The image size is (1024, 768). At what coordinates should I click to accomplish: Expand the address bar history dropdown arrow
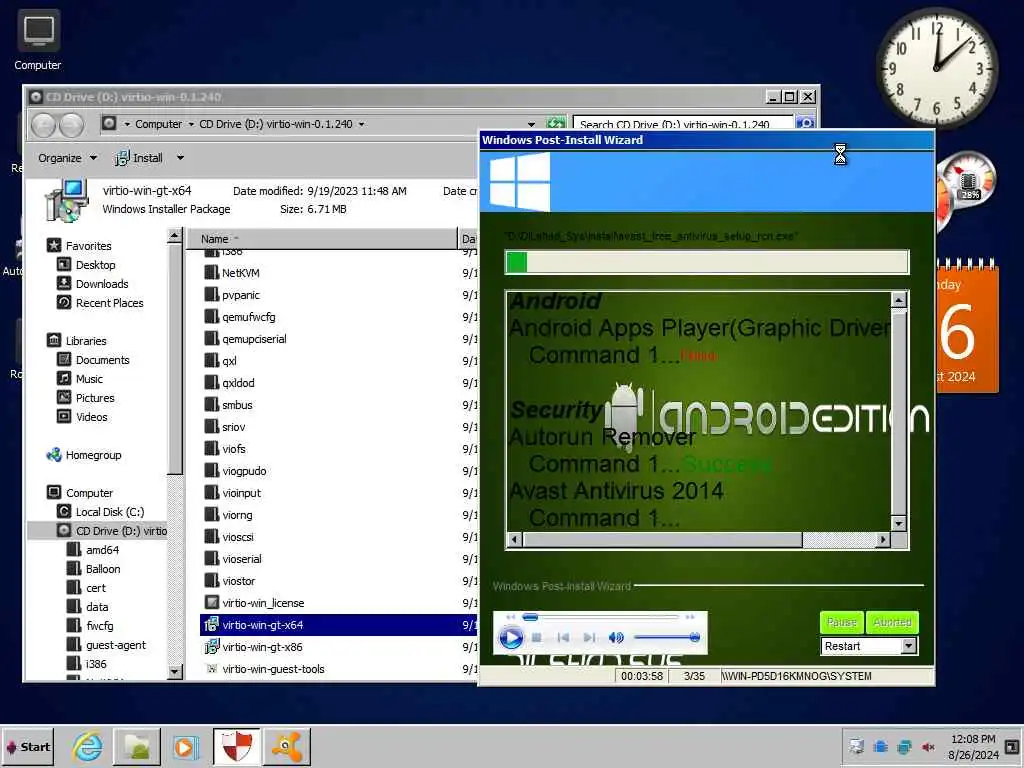pos(531,124)
